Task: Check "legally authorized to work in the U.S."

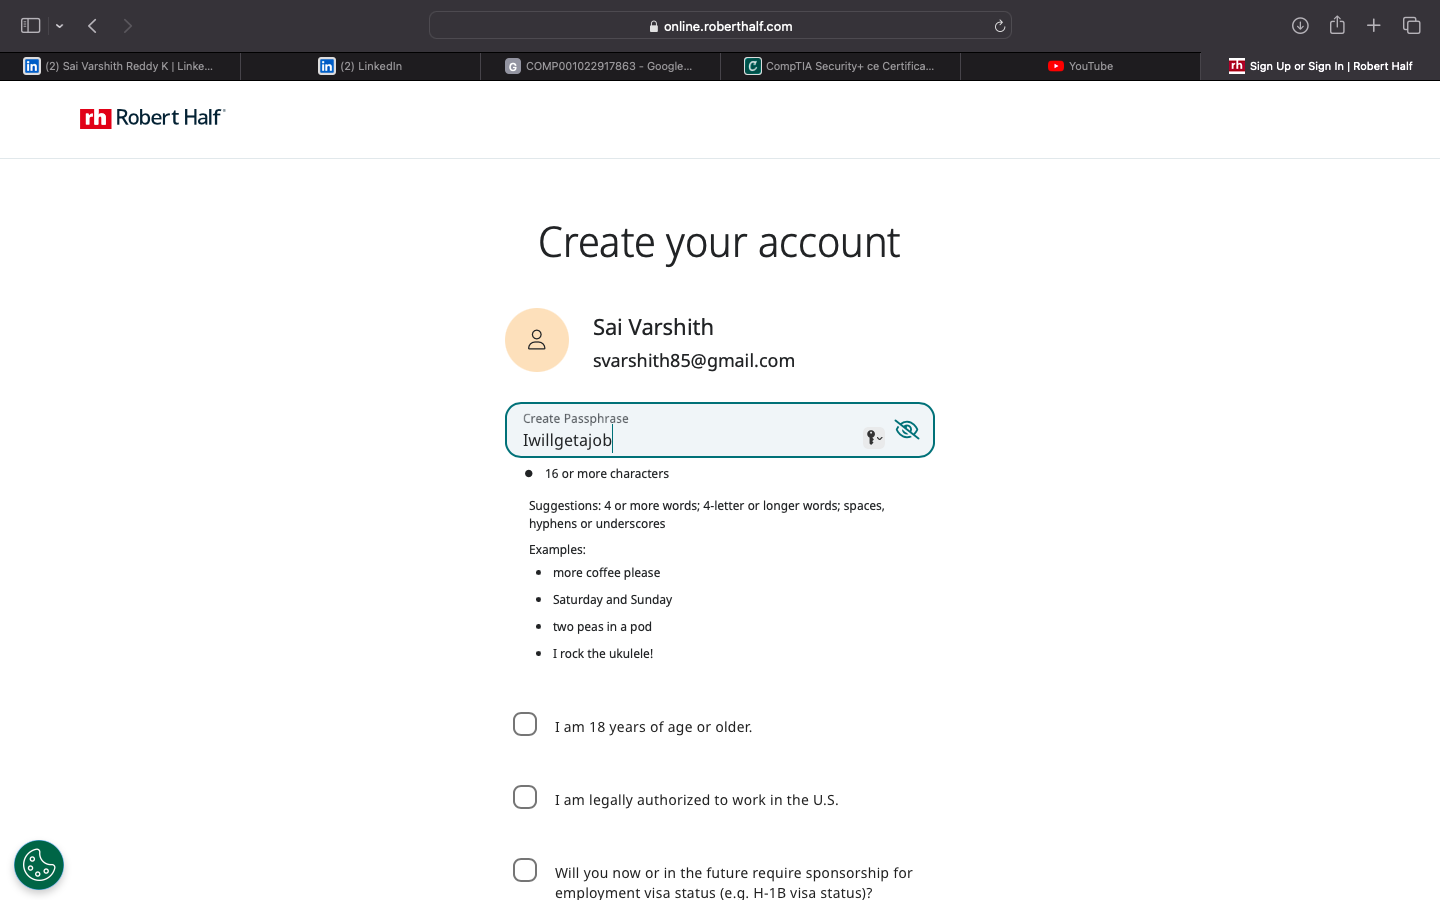Action: [x=525, y=797]
